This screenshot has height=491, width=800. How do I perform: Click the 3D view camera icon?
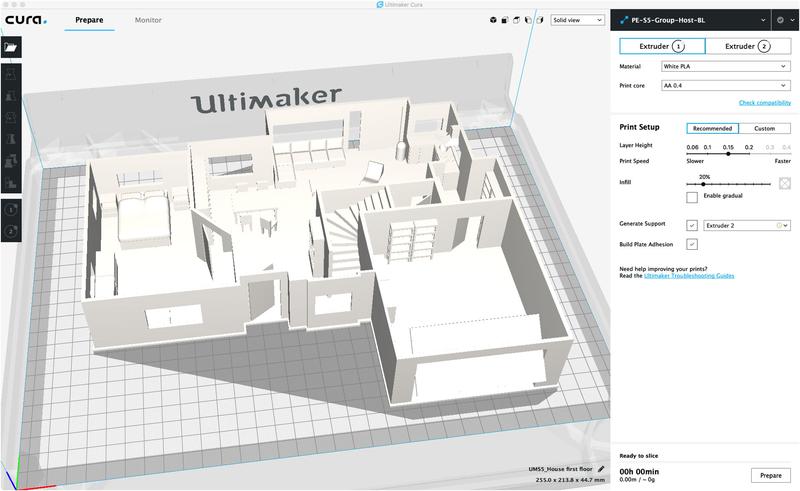494,19
